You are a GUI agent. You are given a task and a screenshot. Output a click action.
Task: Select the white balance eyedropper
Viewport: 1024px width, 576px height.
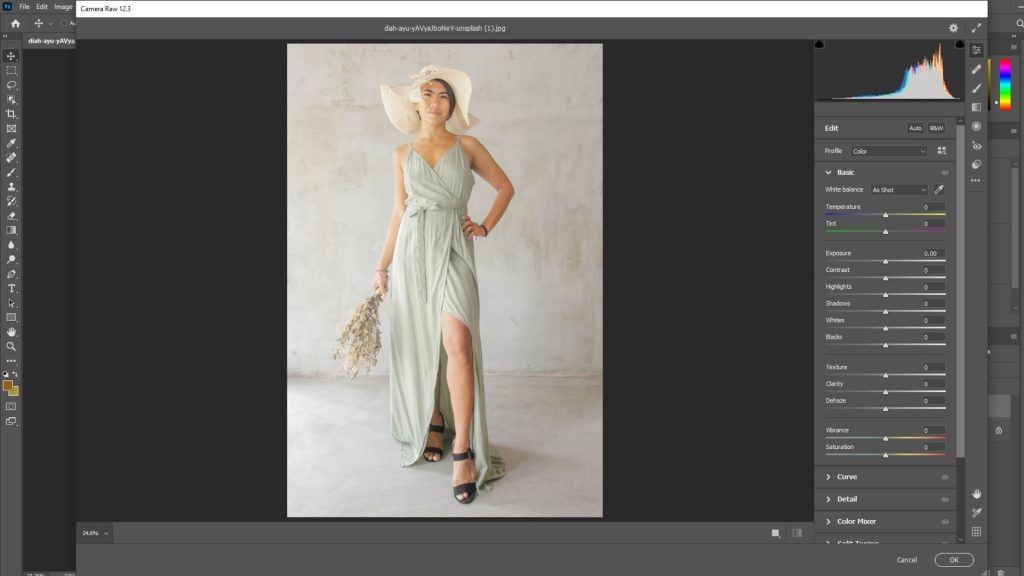tap(939, 189)
